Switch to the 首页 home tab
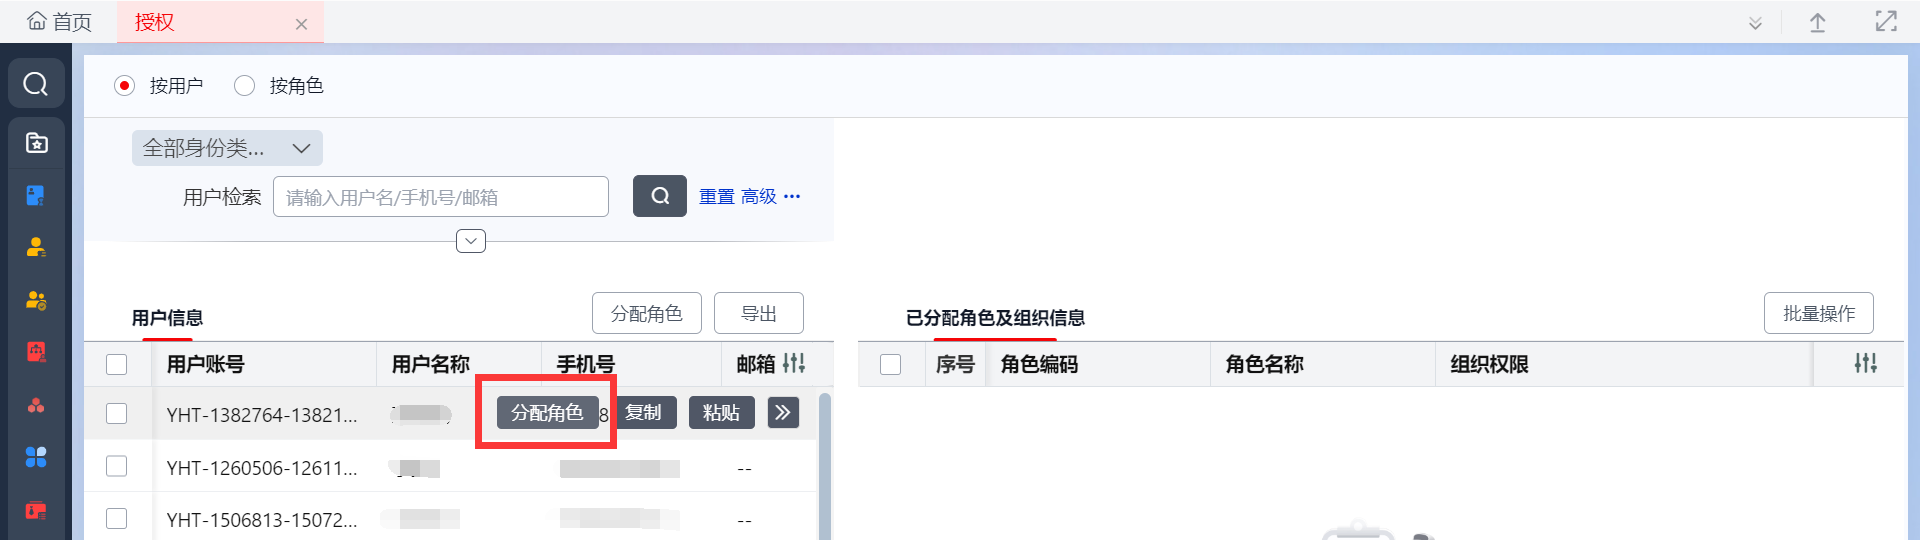The height and width of the screenshot is (540, 1920). (x=60, y=22)
